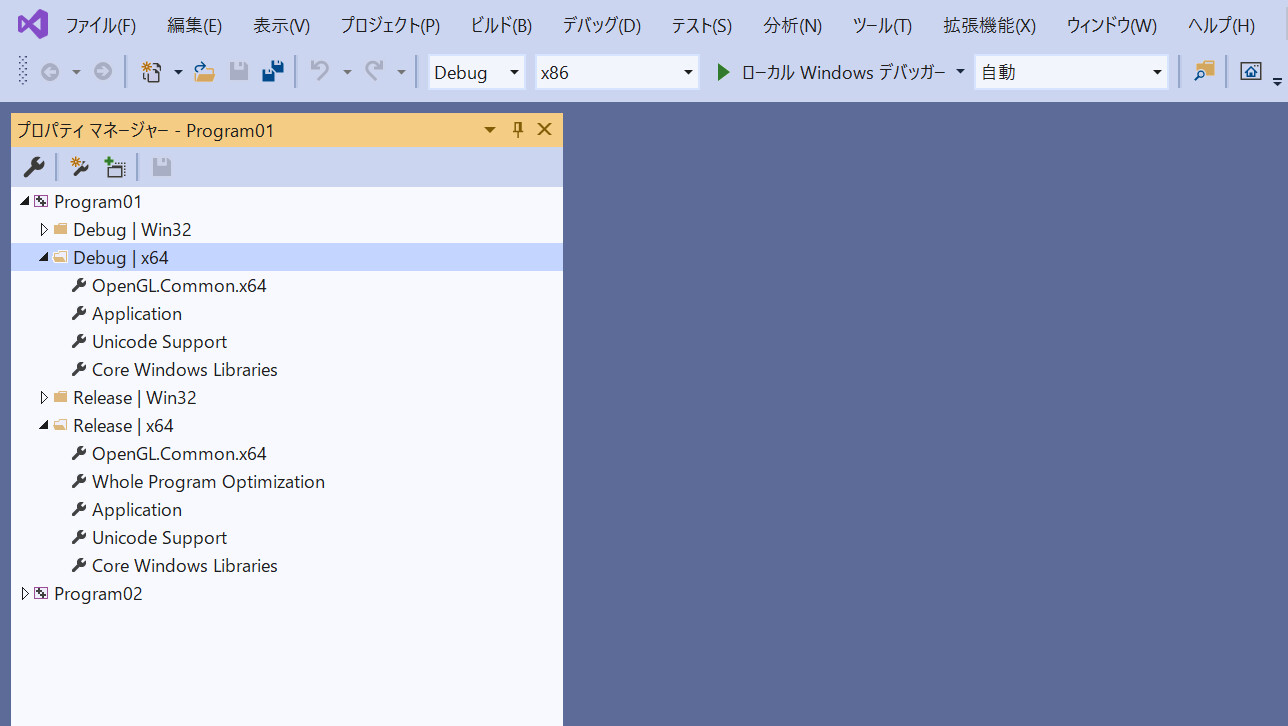
Task: Pin the Property Manager panel
Action: pos(518,130)
